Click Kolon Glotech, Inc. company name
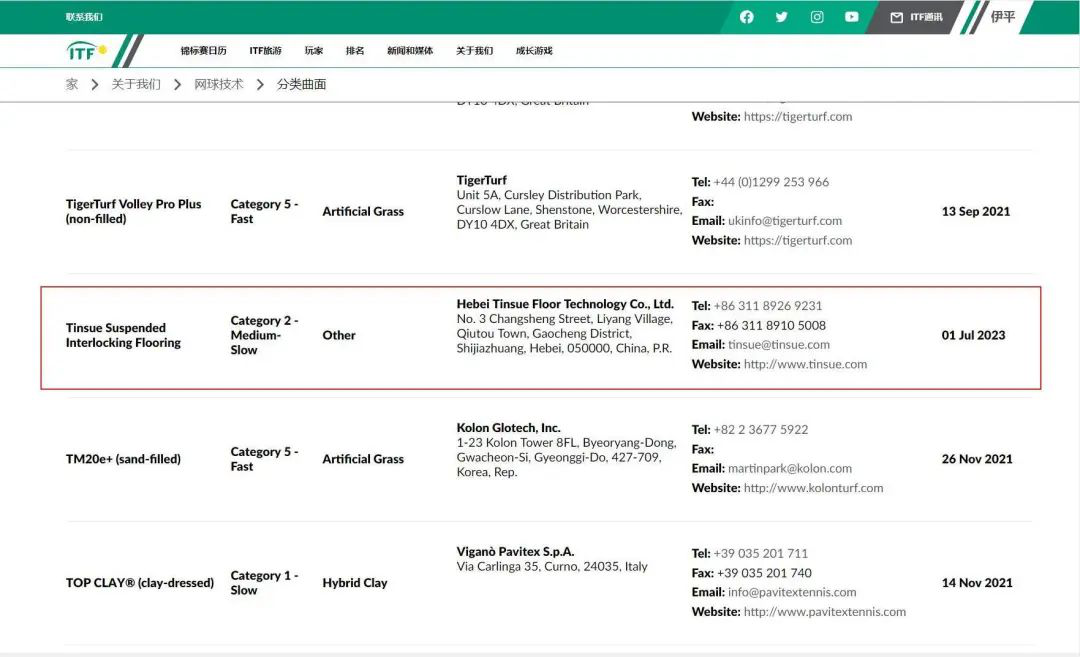Image resolution: width=1080 pixels, height=657 pixels. click(508, 428)
